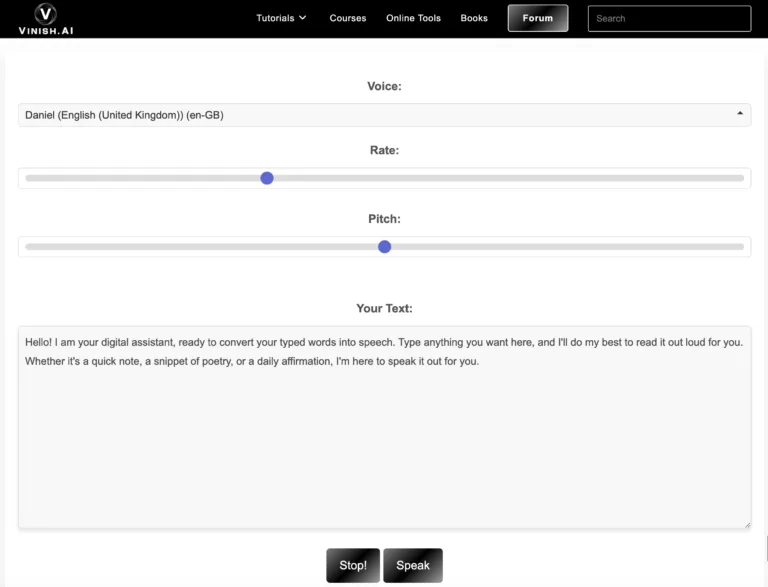Image resolution: width=768 pixels, height=587 pixels.
Task: Click the Rate slider handle
Action: point(267,178)
